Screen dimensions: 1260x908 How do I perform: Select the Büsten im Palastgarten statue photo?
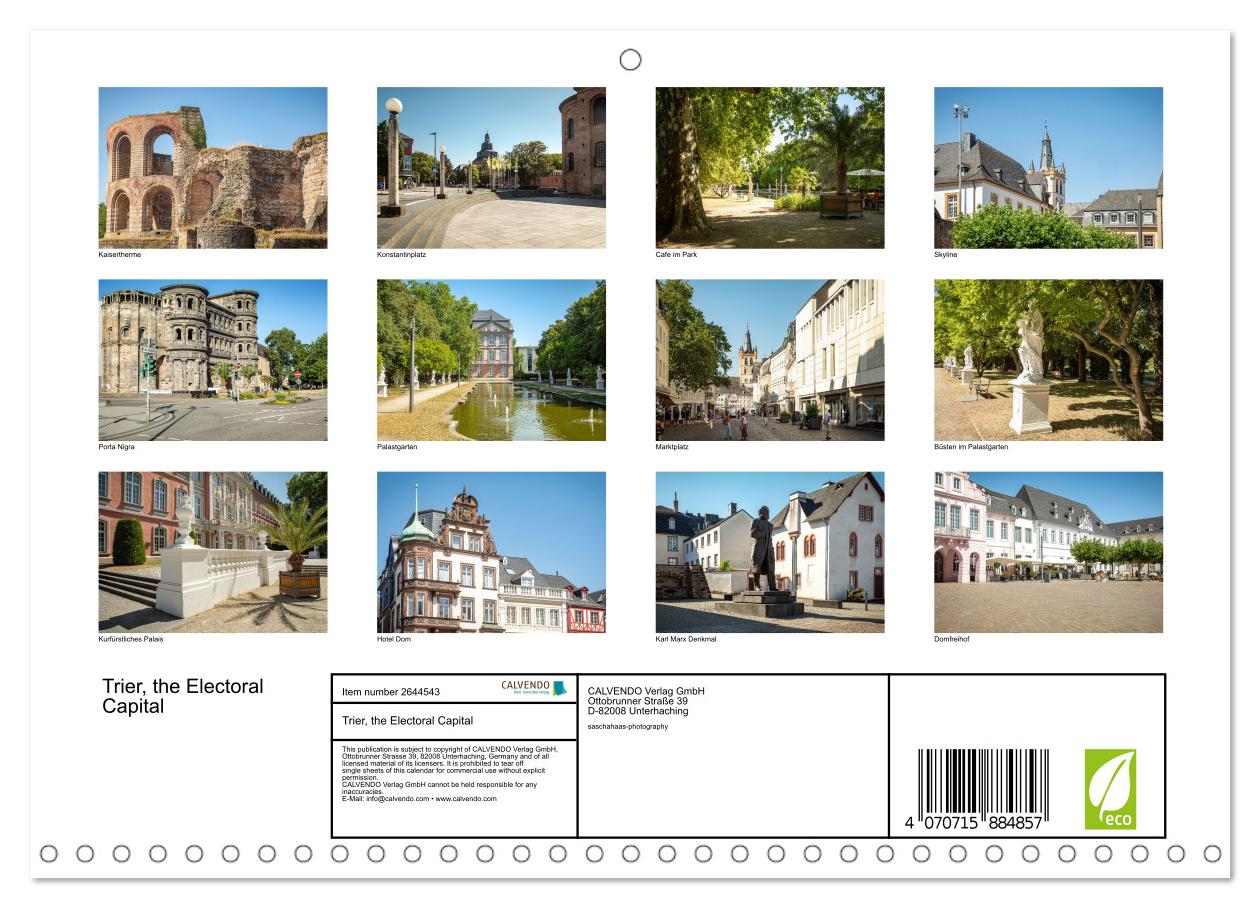point(1049,360)
